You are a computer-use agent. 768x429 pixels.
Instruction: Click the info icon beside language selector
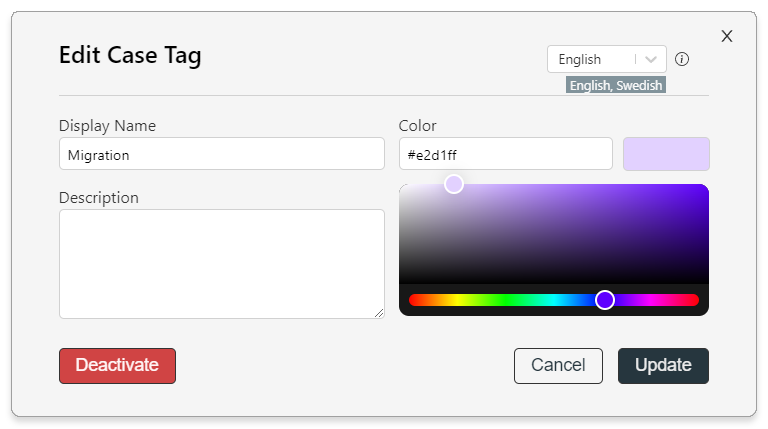click(x=682, y=59)
